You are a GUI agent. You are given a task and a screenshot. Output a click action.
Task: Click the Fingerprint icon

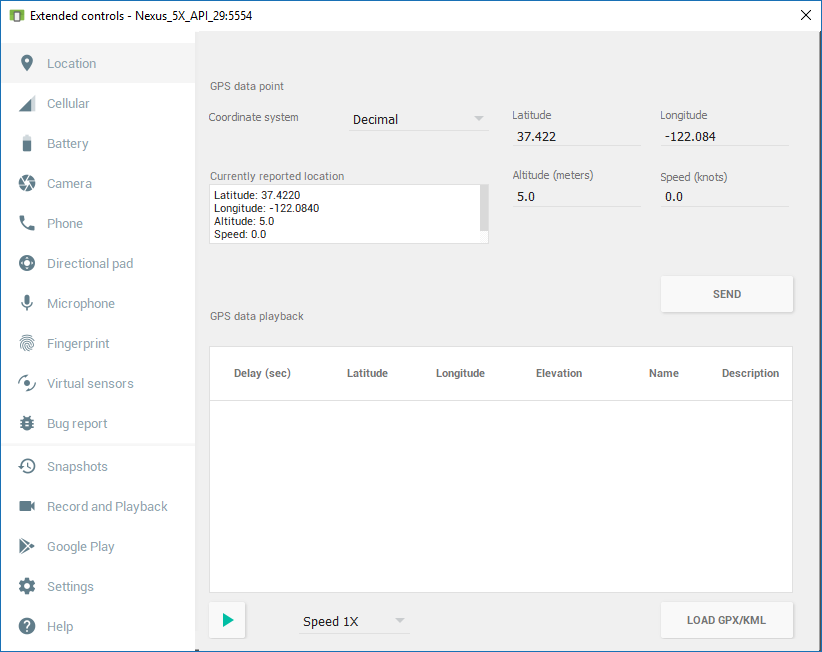coord(27,343)
